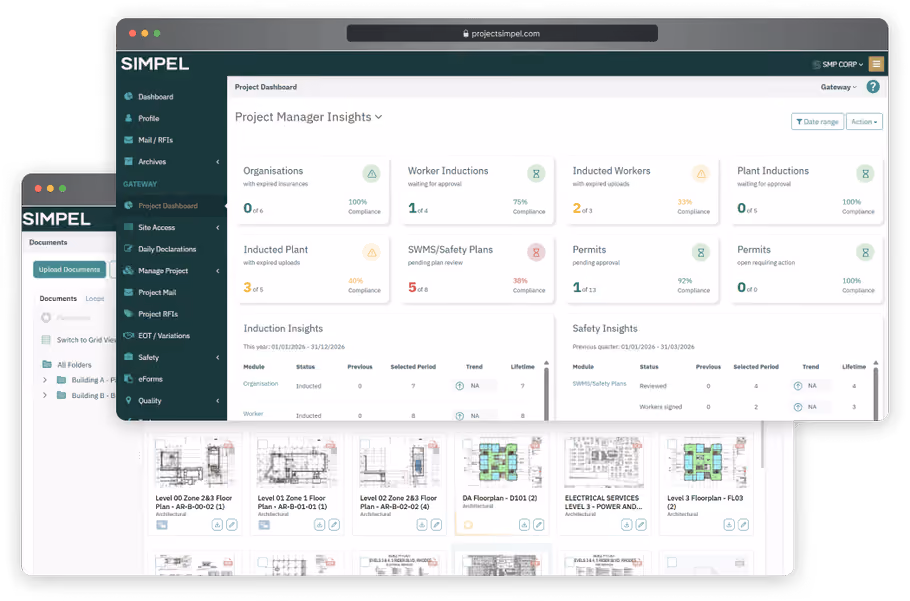This screenshot has width=910, height=601.
Task: Click Switch to Grid View in Documents window
Action: coord(79,340)
